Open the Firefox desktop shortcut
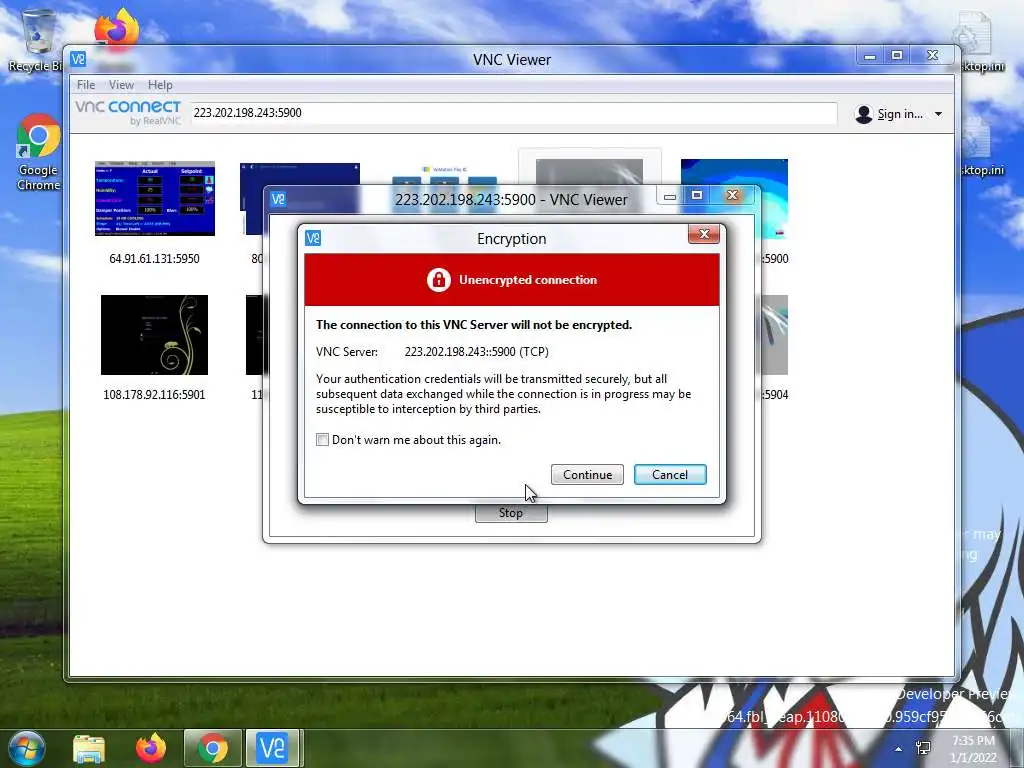This screenshot has height=768, width=1024. (116, 29)
